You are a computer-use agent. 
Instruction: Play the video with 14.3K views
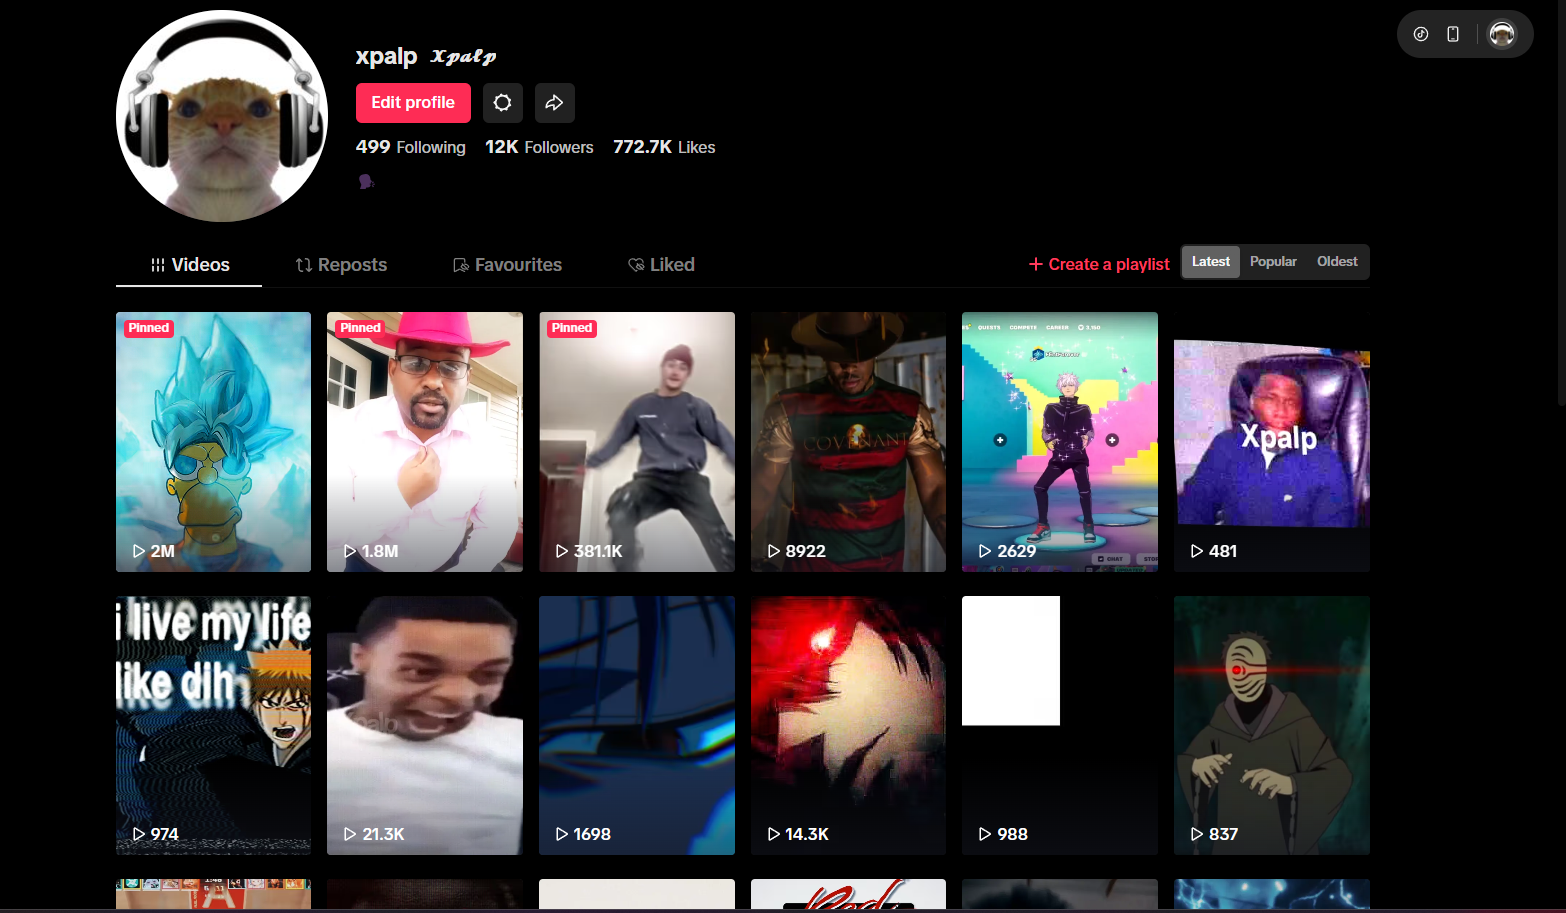click(848, 725)
